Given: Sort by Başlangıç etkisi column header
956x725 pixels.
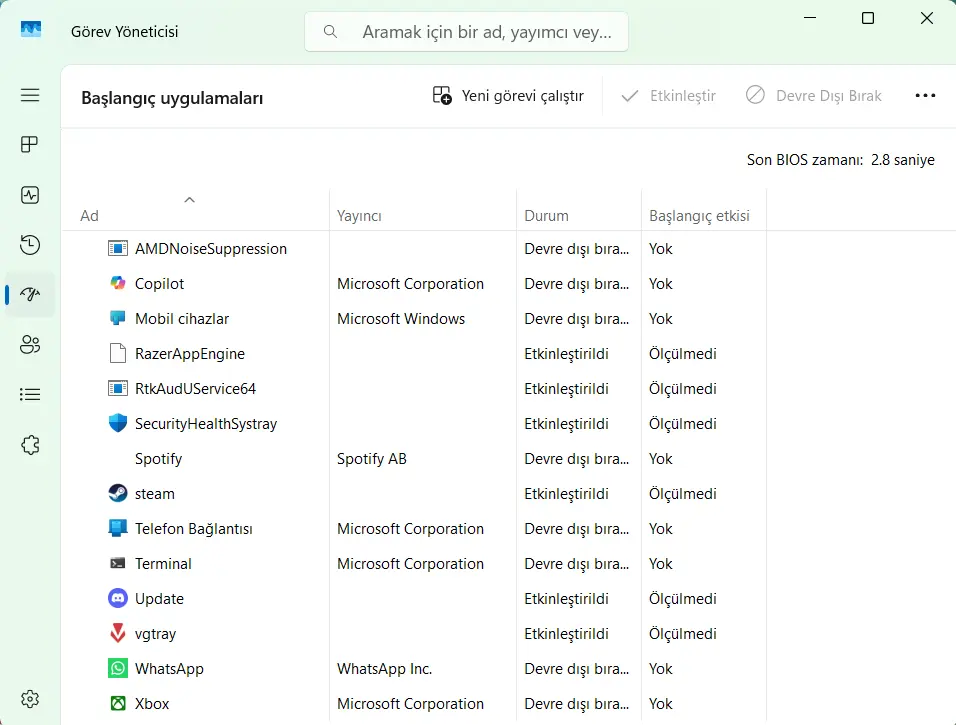Looking at the screenshot, I should coord(704,210).
